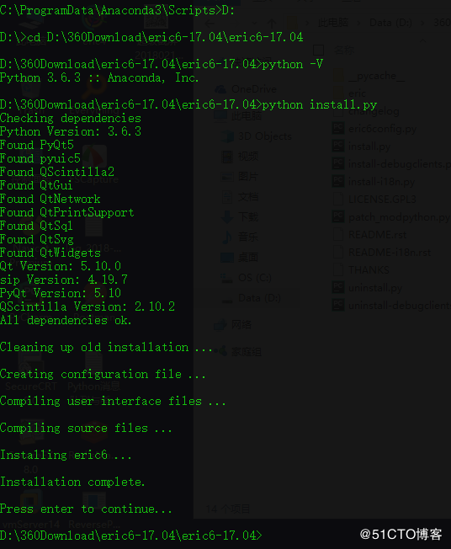451x549 pixels.
Task: Click the eric6config.py file icon
Action: tap(338, 128)
